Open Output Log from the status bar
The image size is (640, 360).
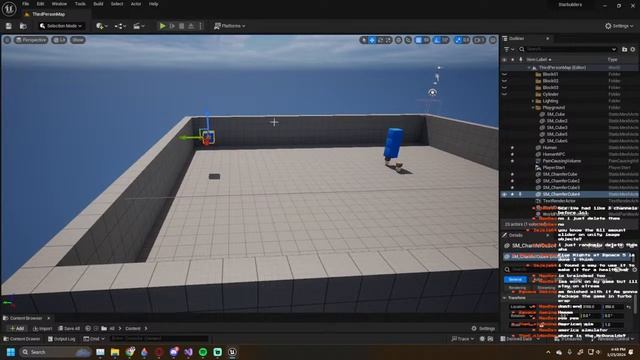point(62,339)
